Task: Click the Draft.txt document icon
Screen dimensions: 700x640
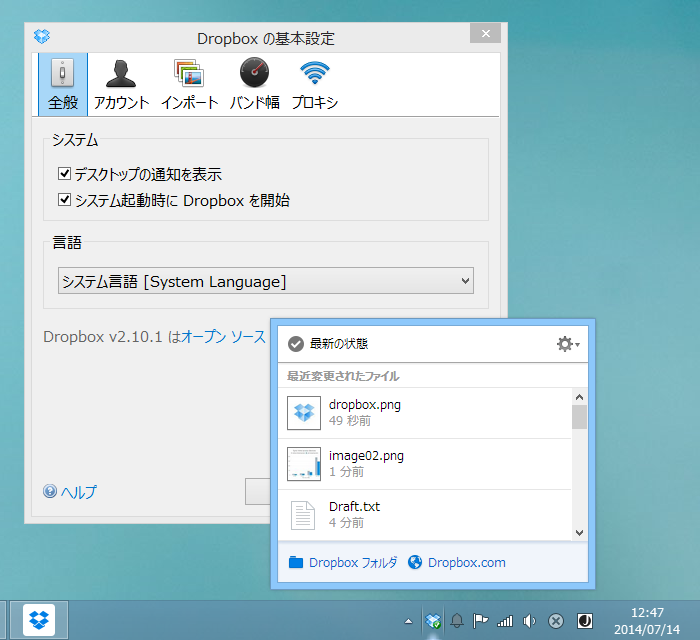Action: (303, 515)
